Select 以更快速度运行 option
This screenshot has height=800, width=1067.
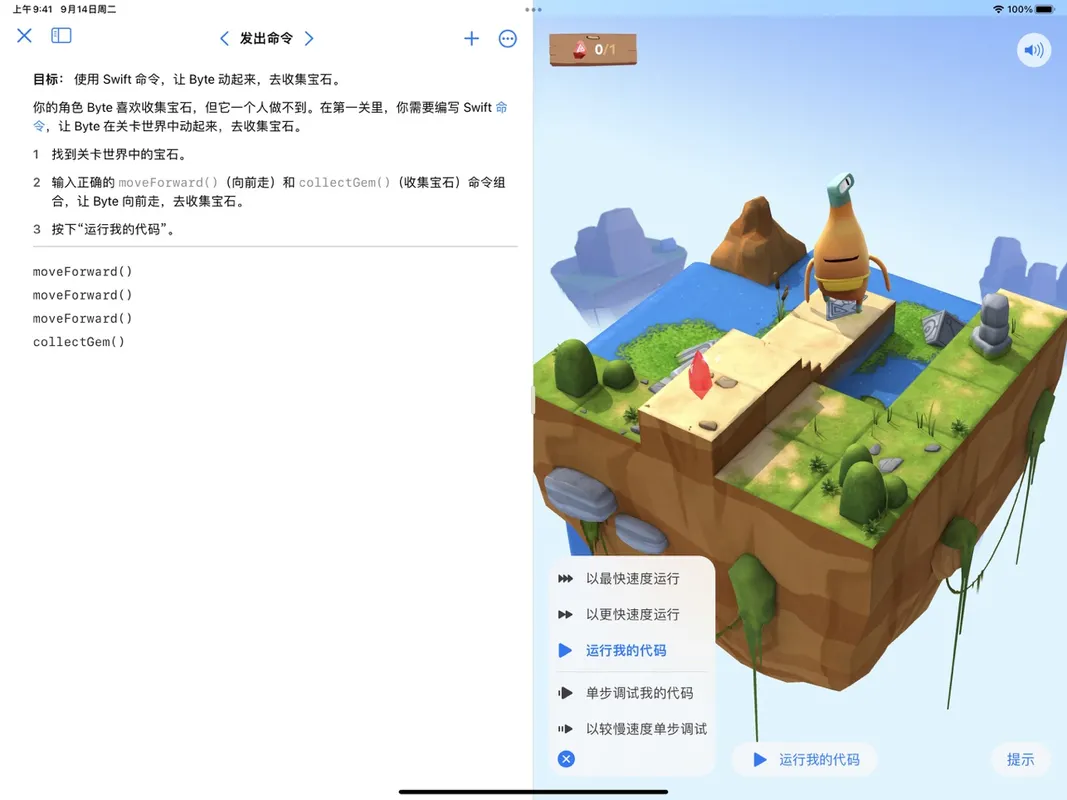pos(631,615)
